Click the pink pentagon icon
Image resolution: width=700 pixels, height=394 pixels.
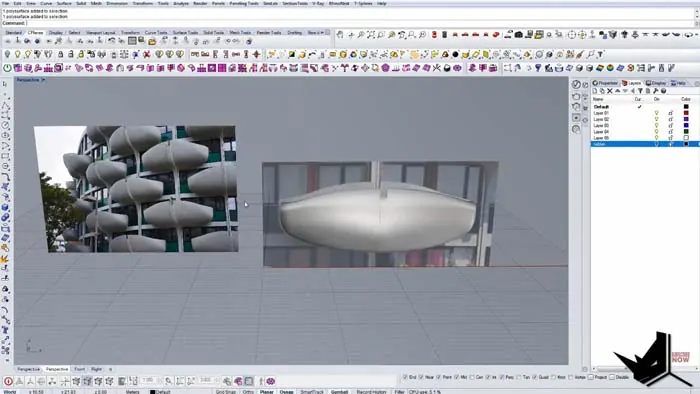click(385, 68)
